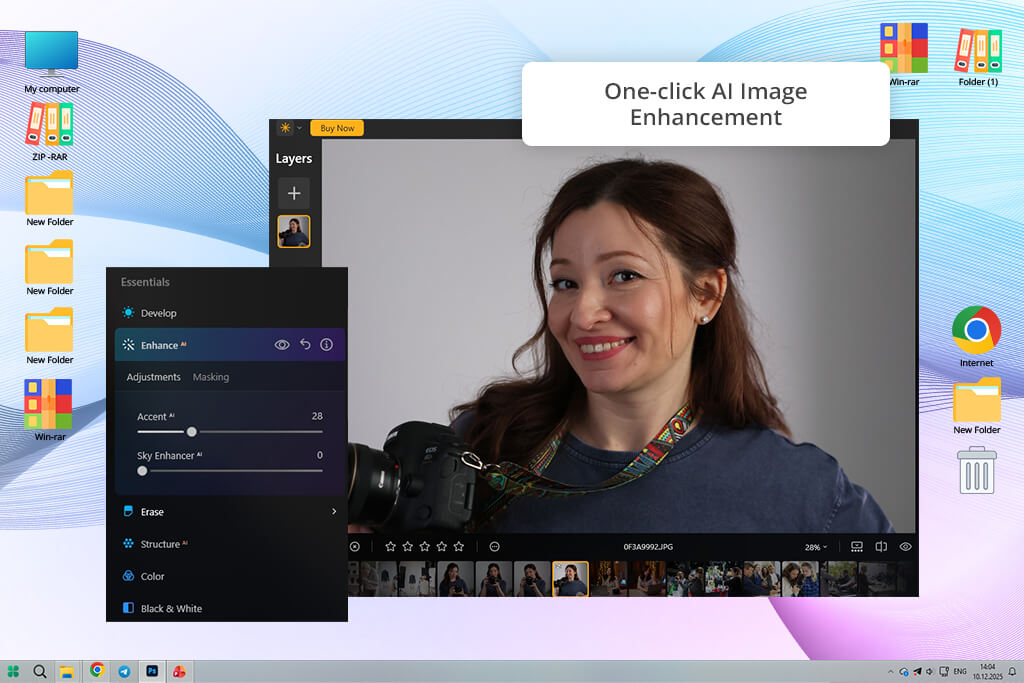Click the Accent value 28
The width and height of the screenshot is (1024, 683).
(317, 416)
